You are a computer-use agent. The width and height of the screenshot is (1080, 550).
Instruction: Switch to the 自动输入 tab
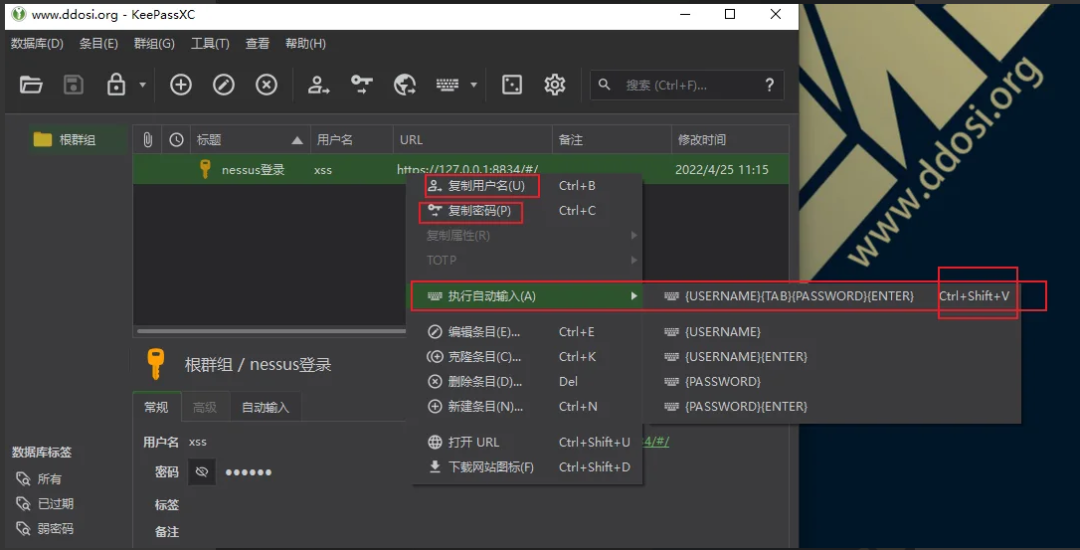click(265, 408)
